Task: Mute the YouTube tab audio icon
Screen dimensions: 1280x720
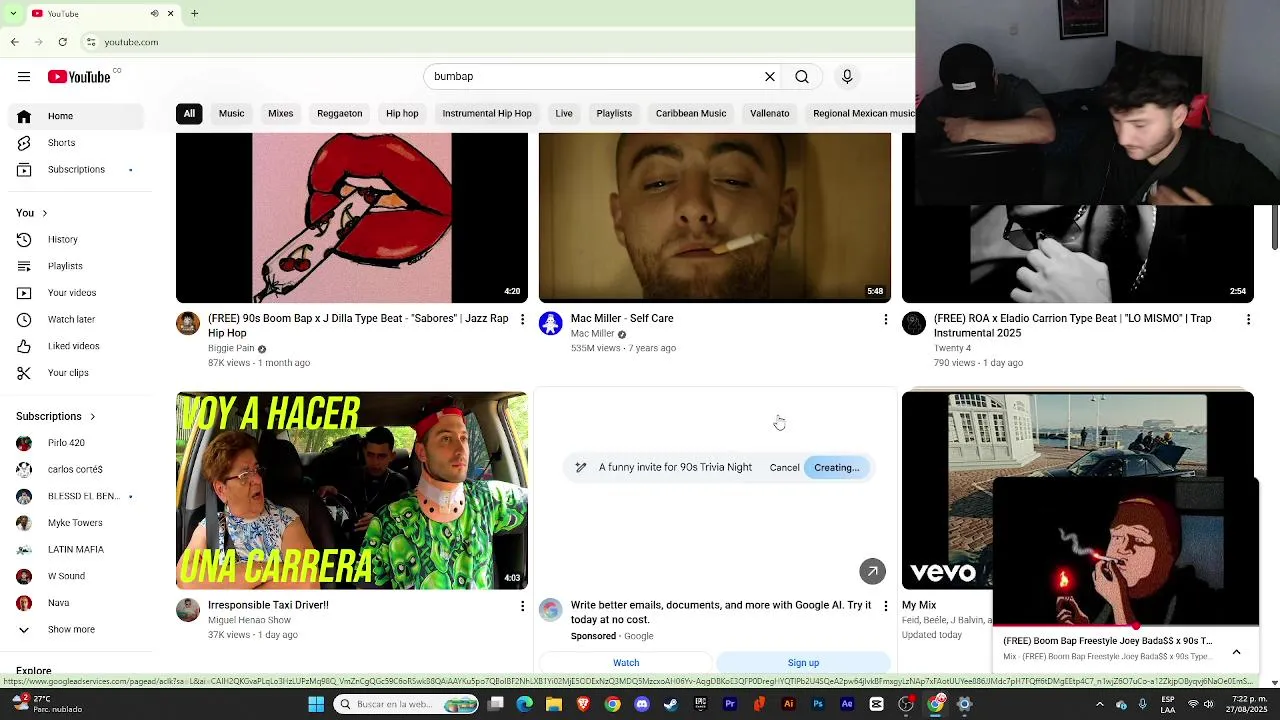Action: click(x=154, y=13)
